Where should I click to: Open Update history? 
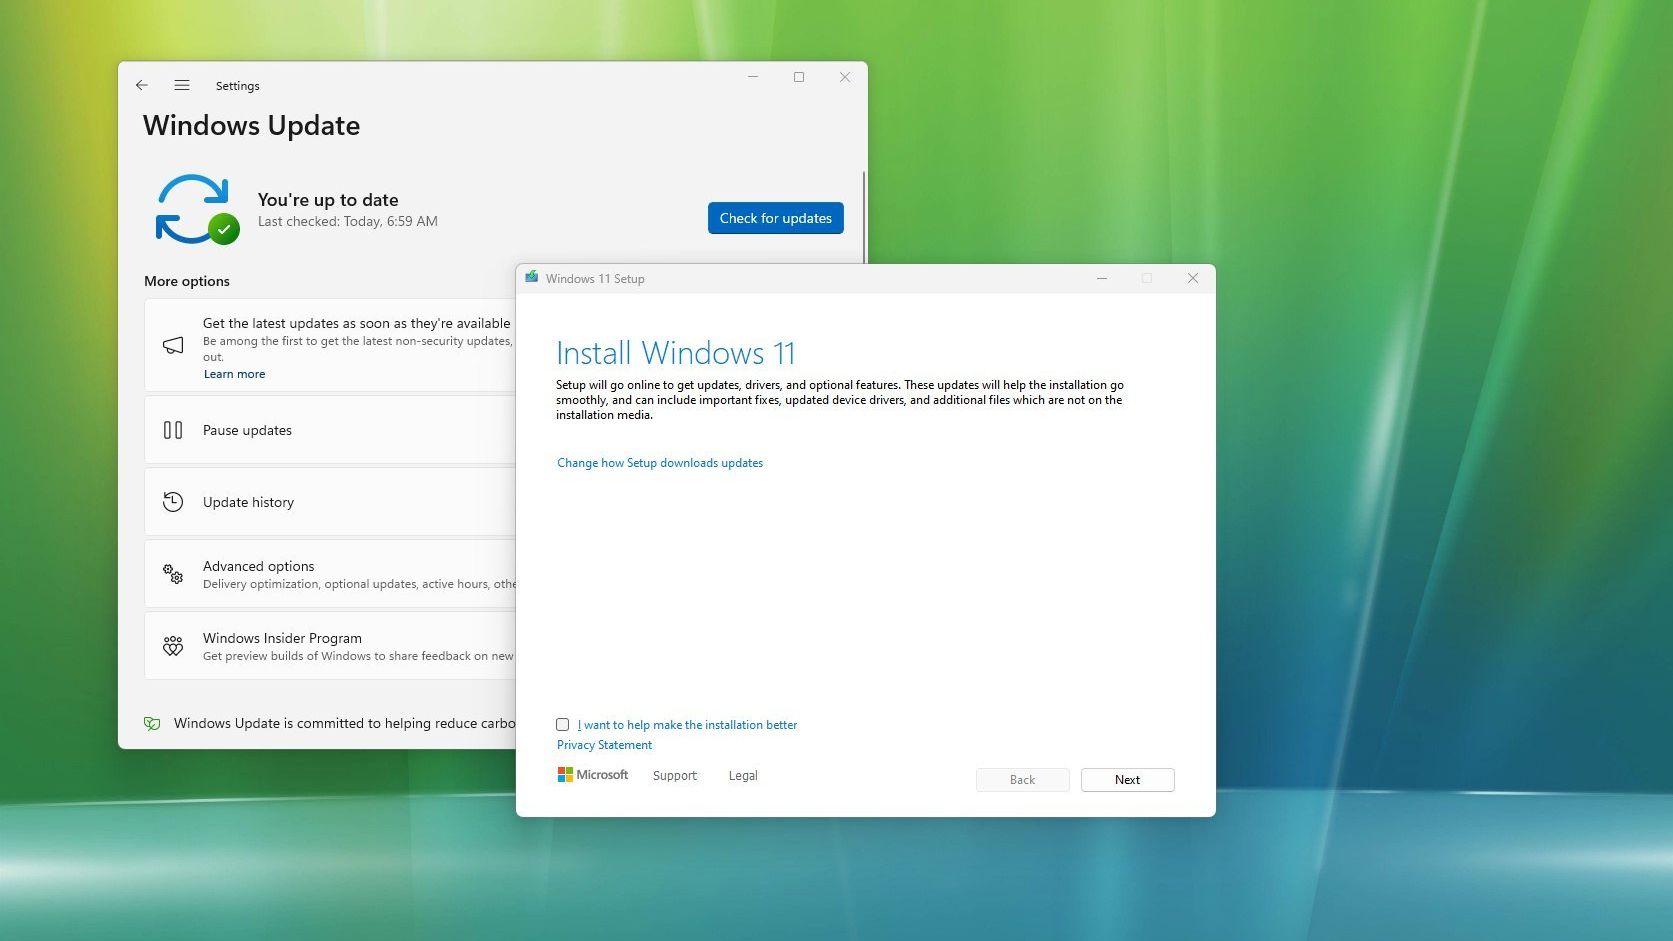330,502
